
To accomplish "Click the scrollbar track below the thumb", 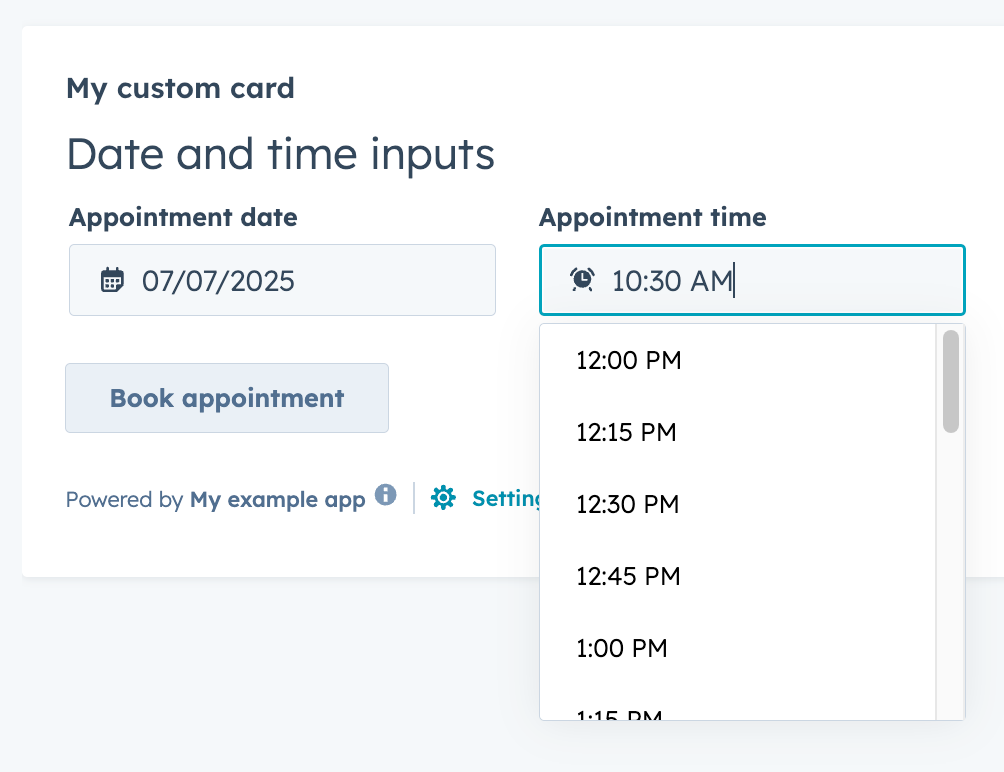I will [x=951, y=580].
